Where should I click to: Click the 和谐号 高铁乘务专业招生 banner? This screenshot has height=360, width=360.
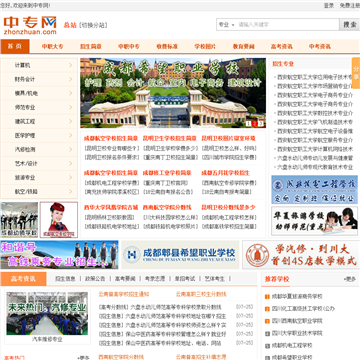click(x=59, y=255)
